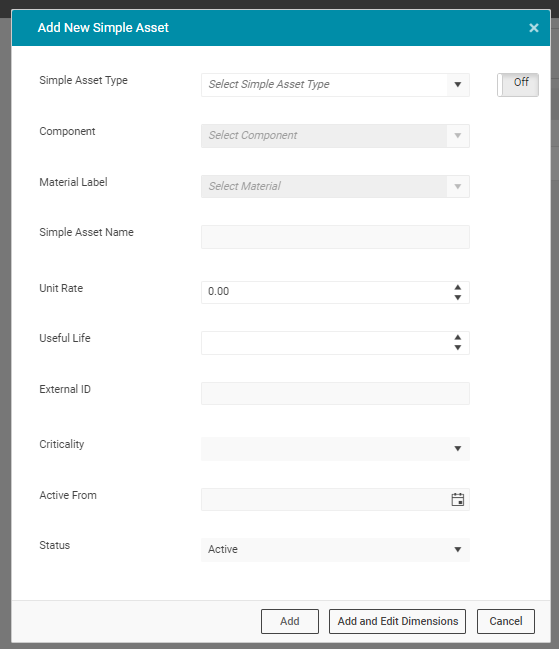Image resolution: width=559 pixels, height=649 pixels.
Task: Decrement Useful Life using down arrow
Action: (x=458, y=348)
